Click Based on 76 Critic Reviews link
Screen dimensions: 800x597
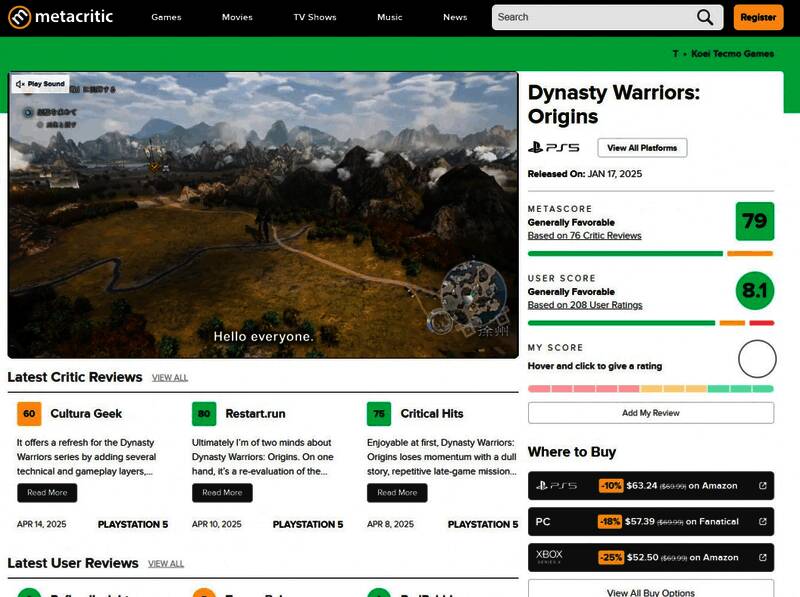coord(584,236)
